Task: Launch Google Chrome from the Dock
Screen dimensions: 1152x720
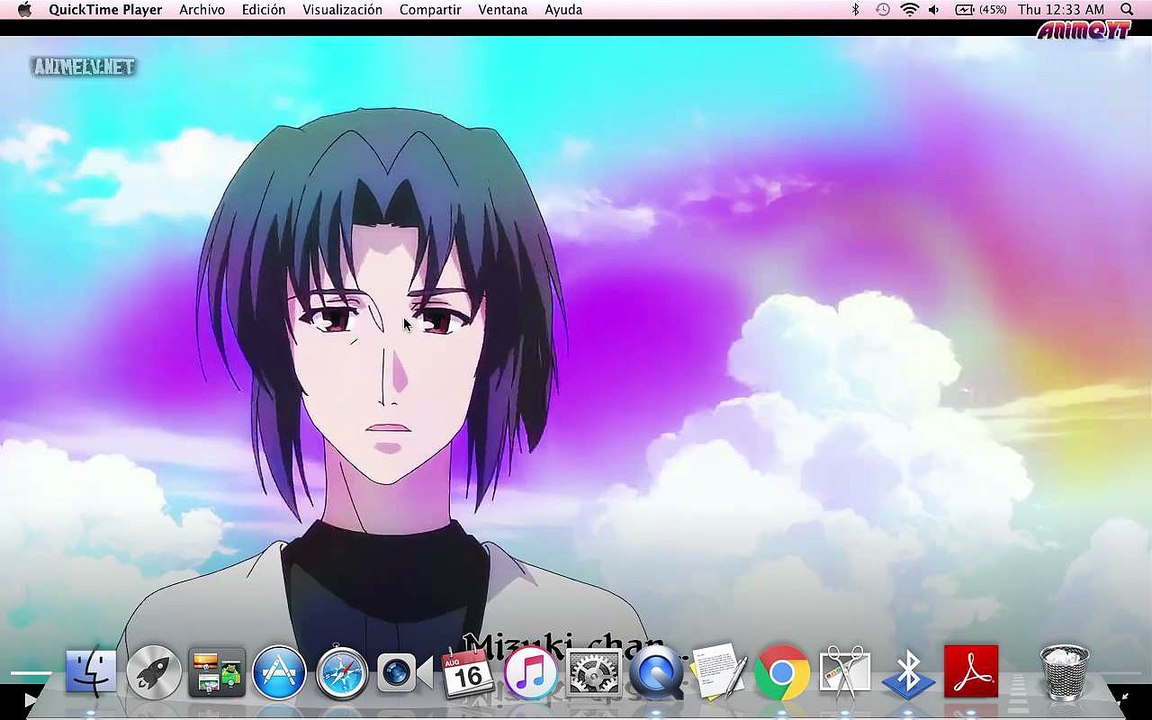Action: pos(782,672)
